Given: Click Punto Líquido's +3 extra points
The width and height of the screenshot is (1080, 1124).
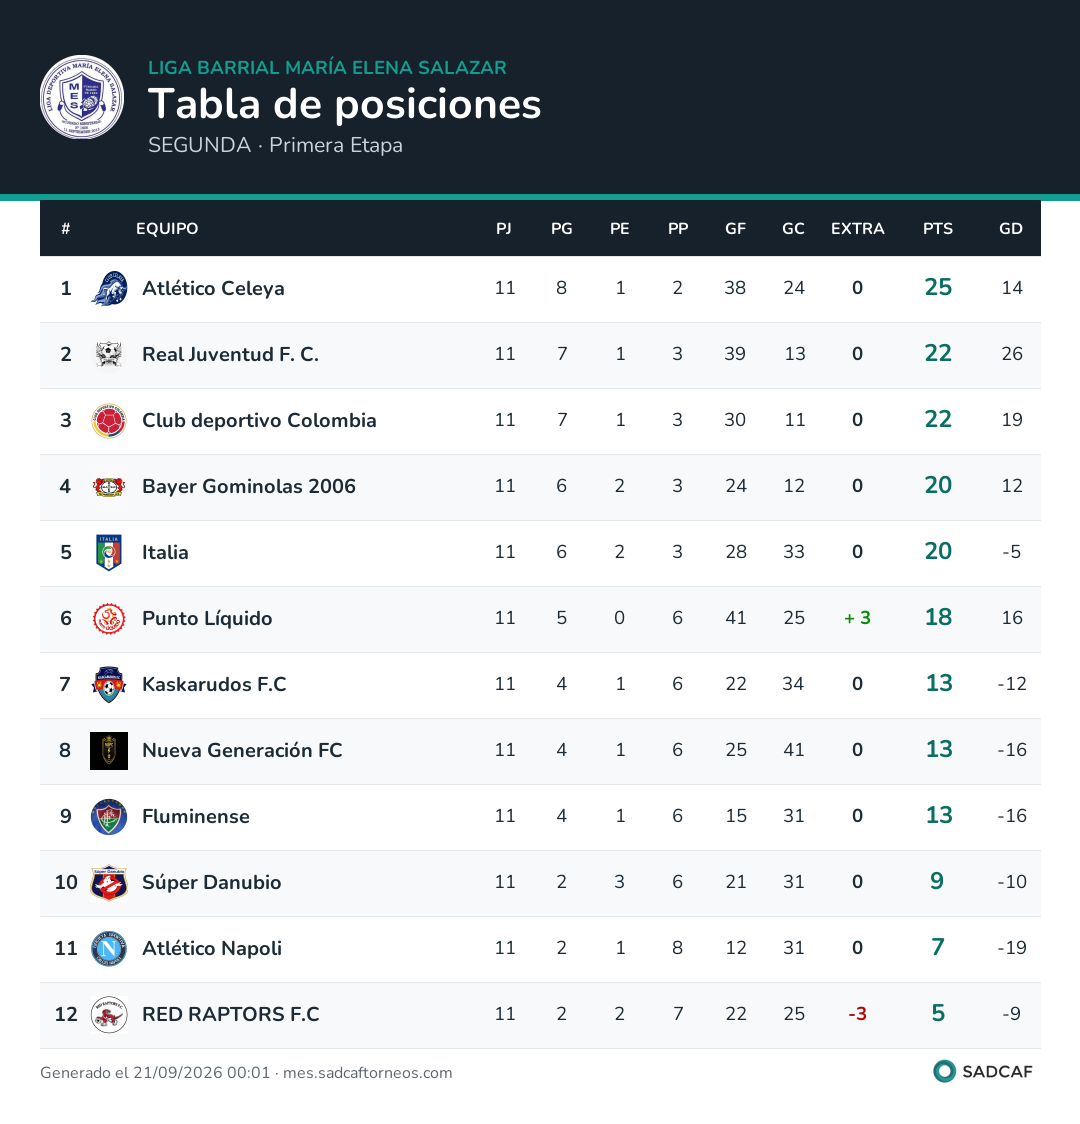Looking at the screenshot, I should click(857, 618).
